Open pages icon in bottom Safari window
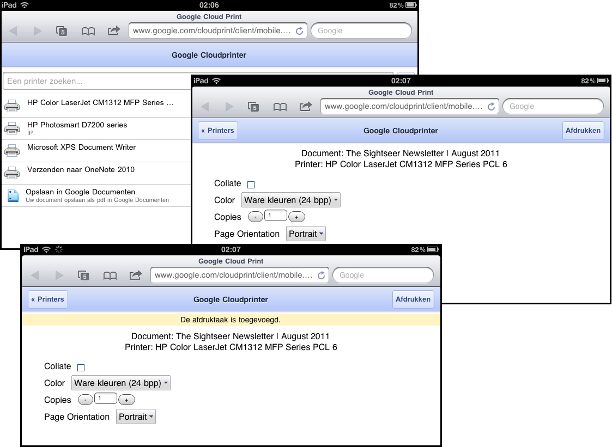This screenshot has width=612, height=447. [84, 276]
